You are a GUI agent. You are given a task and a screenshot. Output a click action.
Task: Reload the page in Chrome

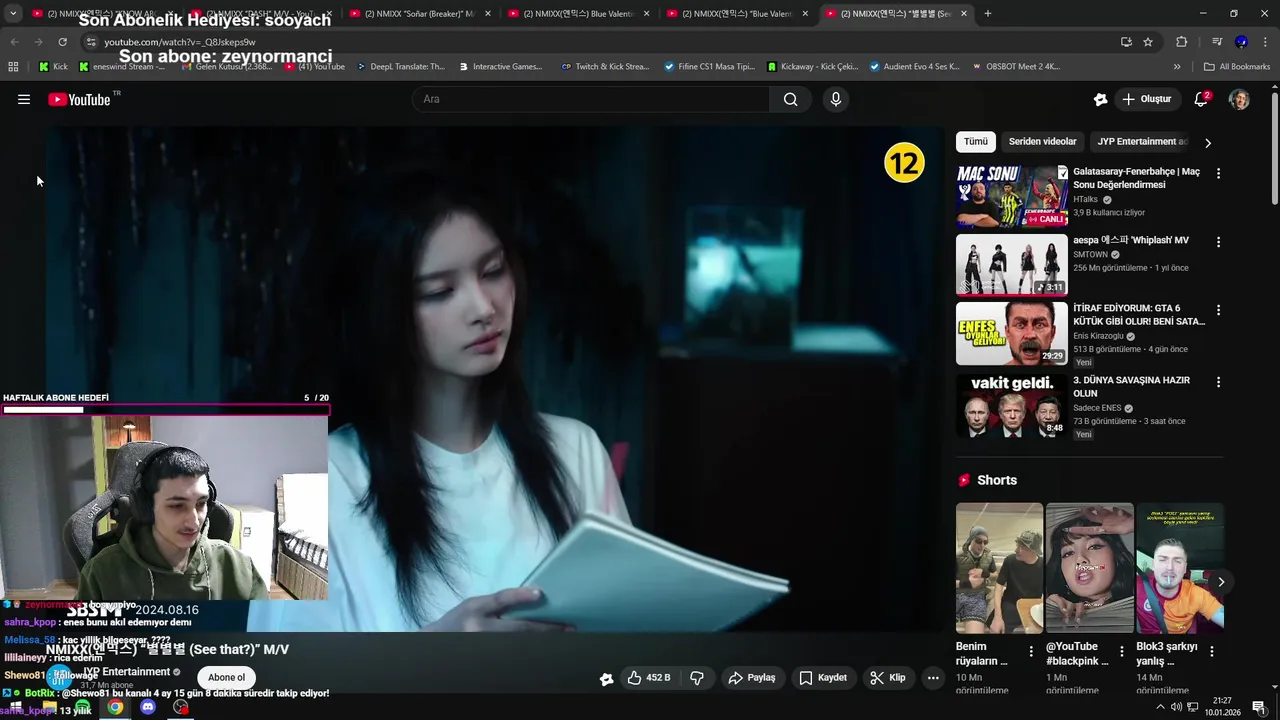coord(62,42)
